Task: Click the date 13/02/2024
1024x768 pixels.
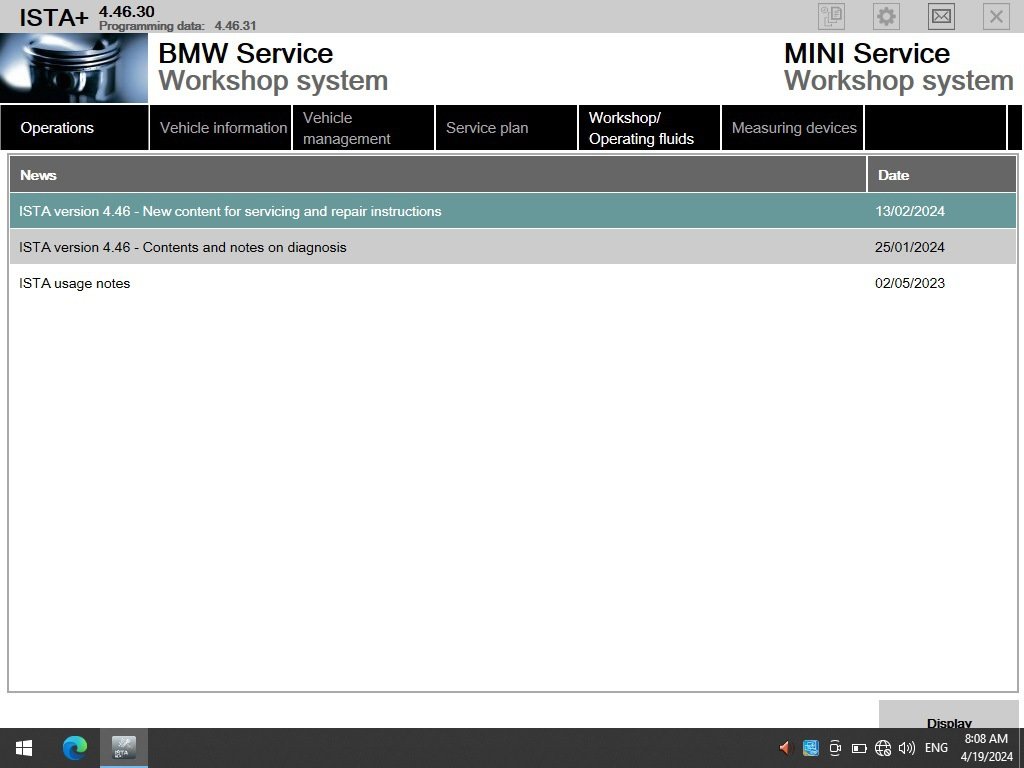Action: 910,211
